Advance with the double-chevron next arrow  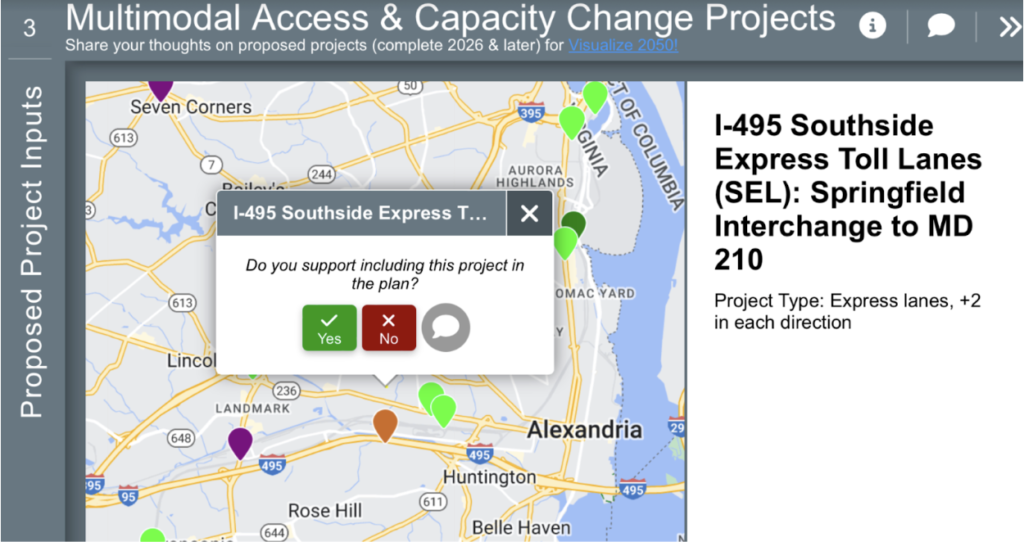click(1010, 27)
